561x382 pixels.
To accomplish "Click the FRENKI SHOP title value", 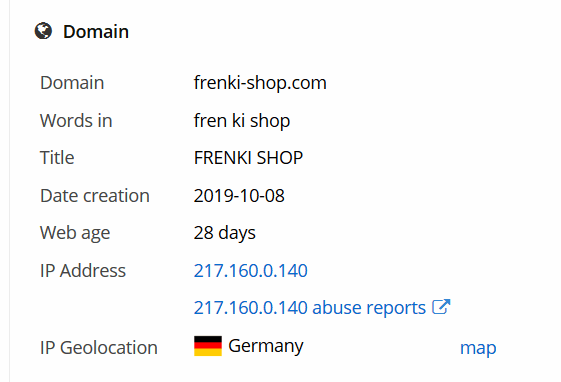I will click(x=248, y=158).
